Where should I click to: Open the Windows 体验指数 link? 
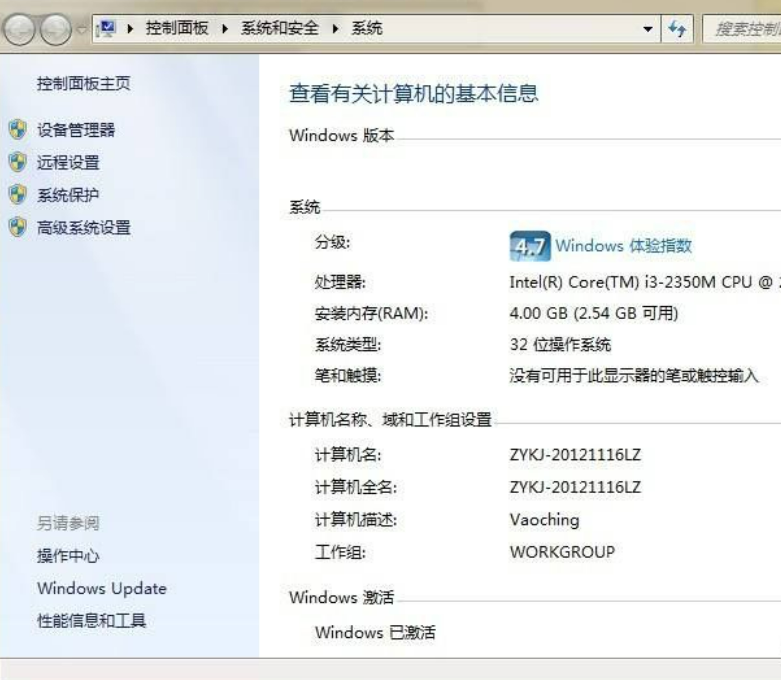(x=623, y=246)
